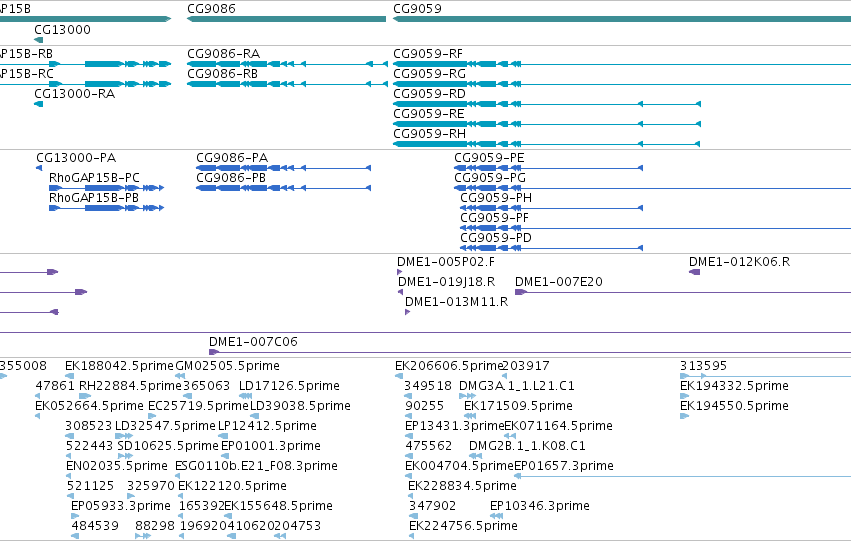Viewport: 851px width, 541px height.
Task: Select protein CG9059-PH label
Action: (496, 198)
